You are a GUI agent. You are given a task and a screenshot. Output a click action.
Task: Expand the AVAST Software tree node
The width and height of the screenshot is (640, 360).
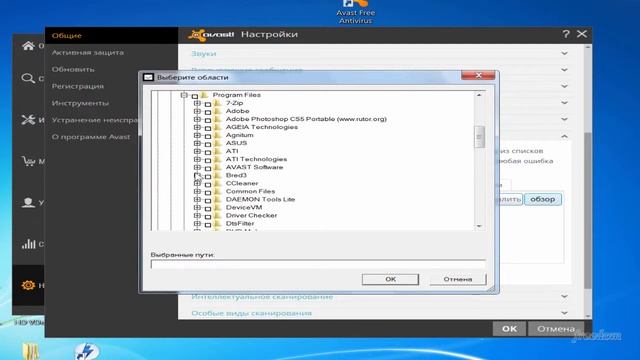[197, 167]
